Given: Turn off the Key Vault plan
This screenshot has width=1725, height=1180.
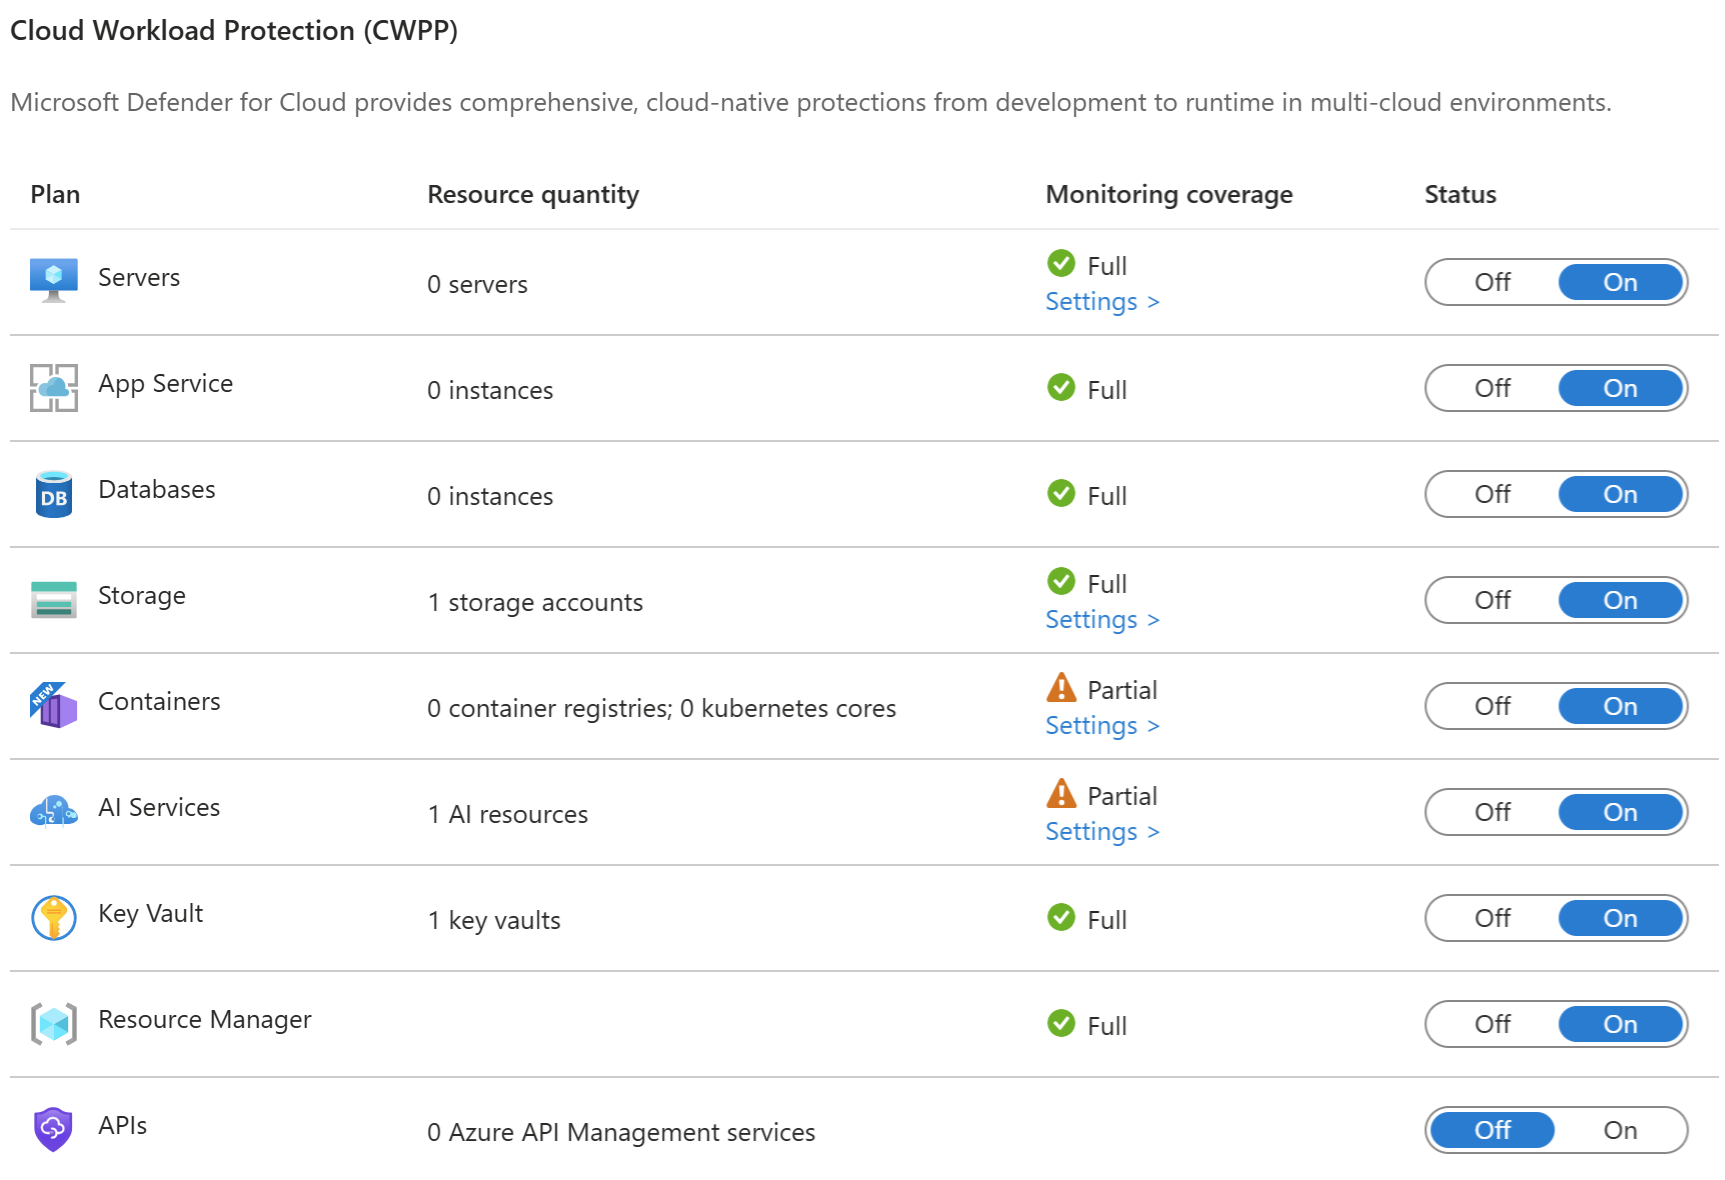Looking at the screenshot, I should click(1492, 918).
